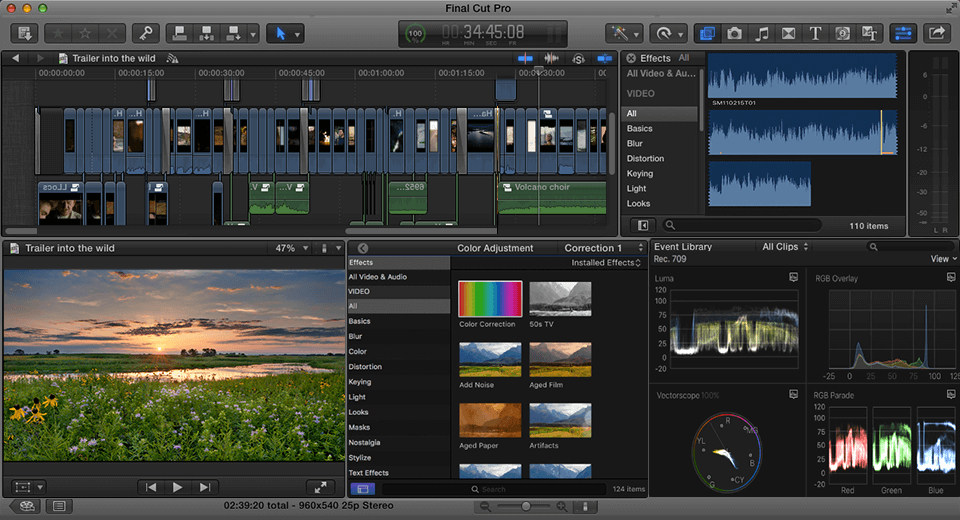Open RGB Overlay scope settings icon
Screen dimensions: 960x520
point(951,277)
